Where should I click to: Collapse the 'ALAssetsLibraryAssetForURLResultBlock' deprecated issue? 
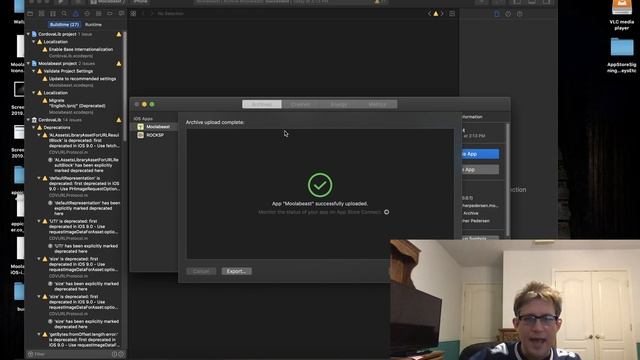(x=39, y=135)
